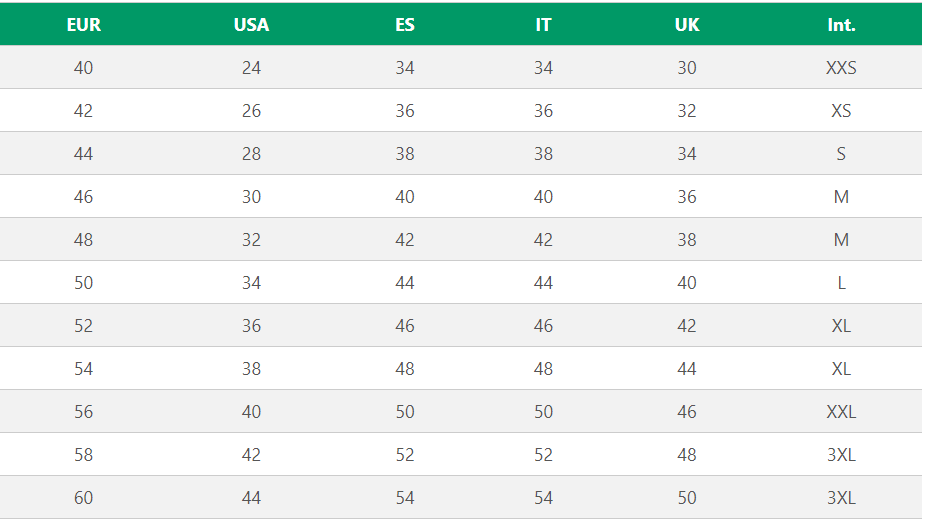The height and width of the screenshot is (519, 926).
Task: Click UK size 50 cell
Action: click(x=687, y=498)
